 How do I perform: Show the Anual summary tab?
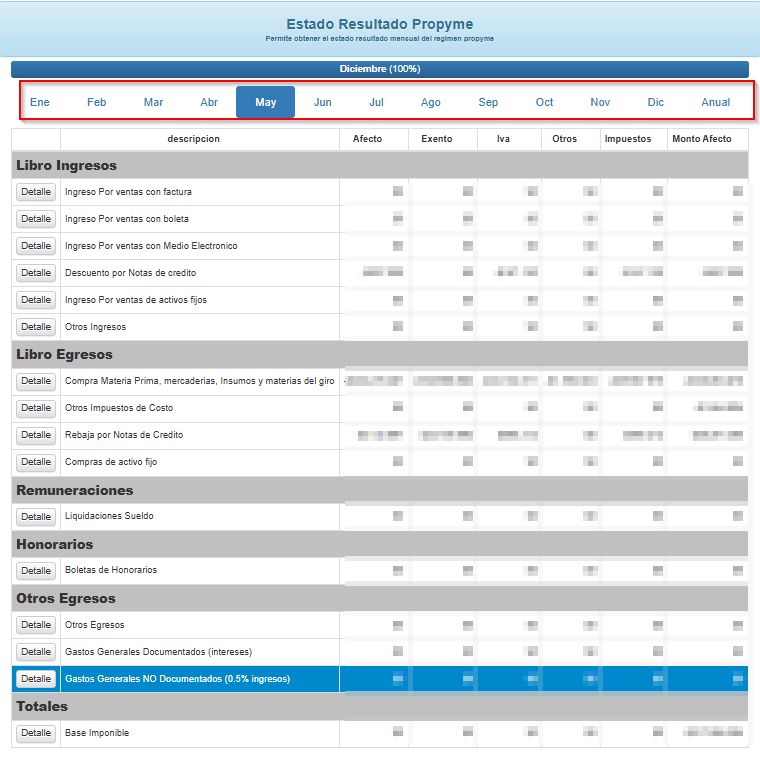[x=715, y=102]
